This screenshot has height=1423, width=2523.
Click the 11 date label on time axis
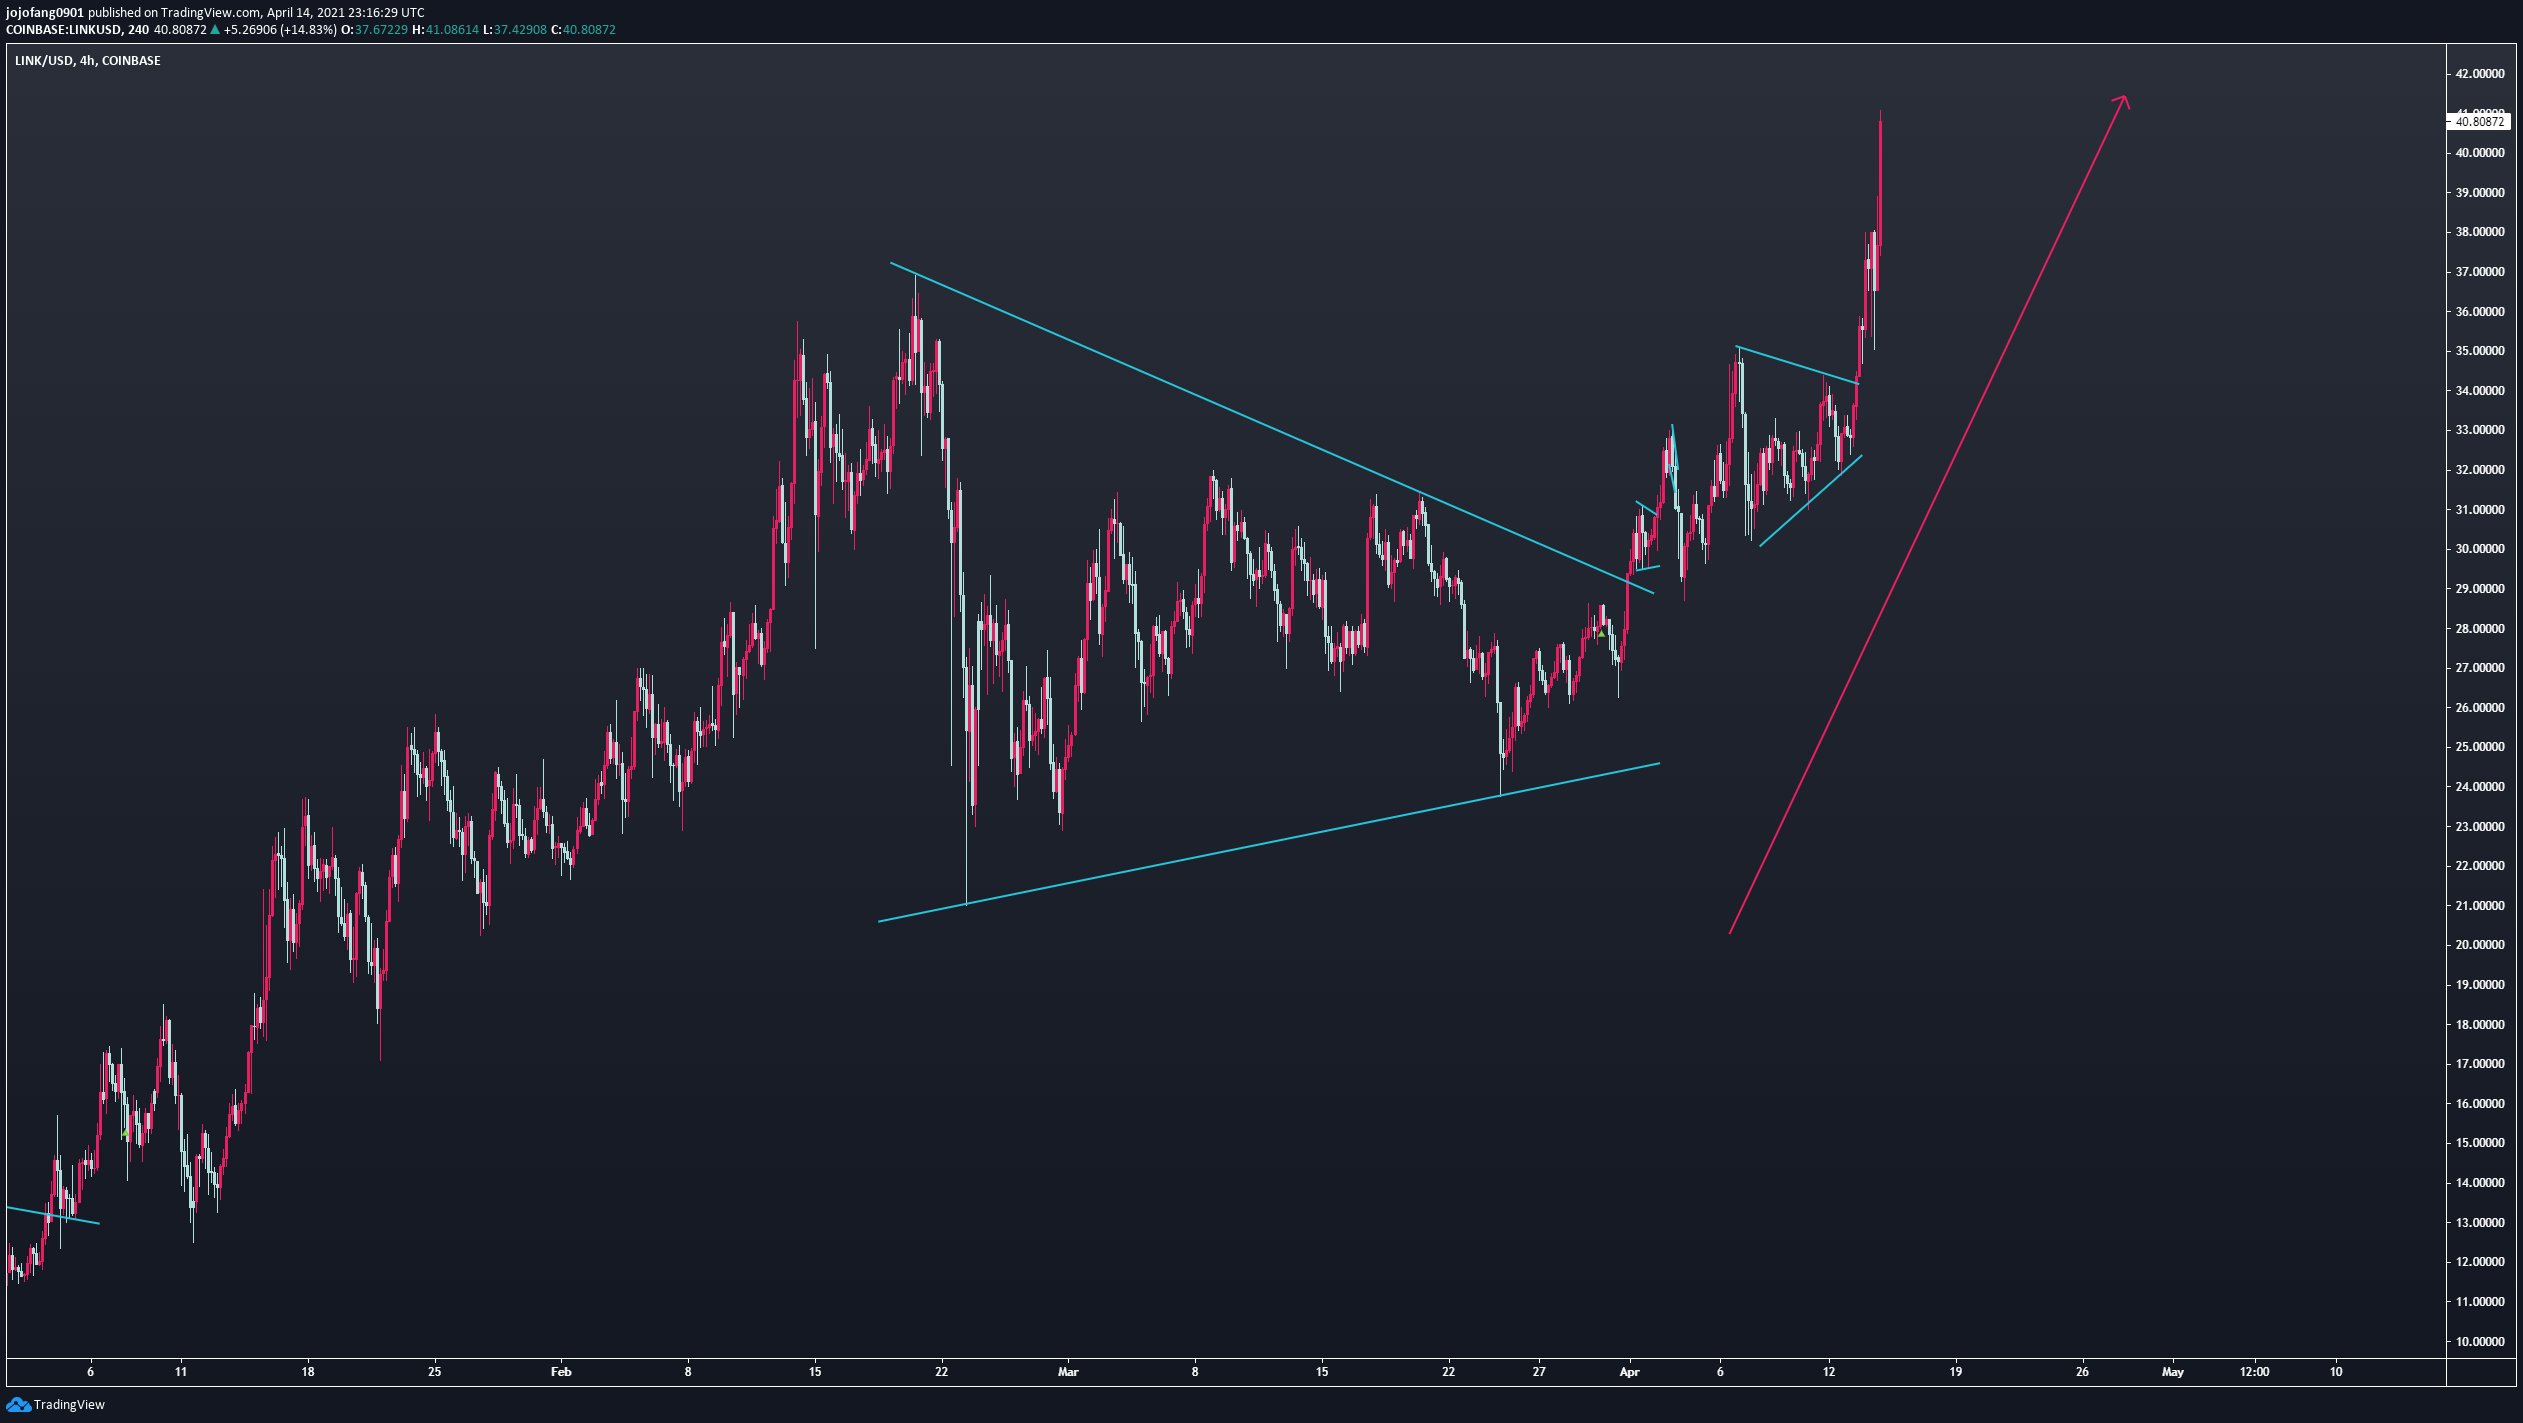click(181, 1372)
